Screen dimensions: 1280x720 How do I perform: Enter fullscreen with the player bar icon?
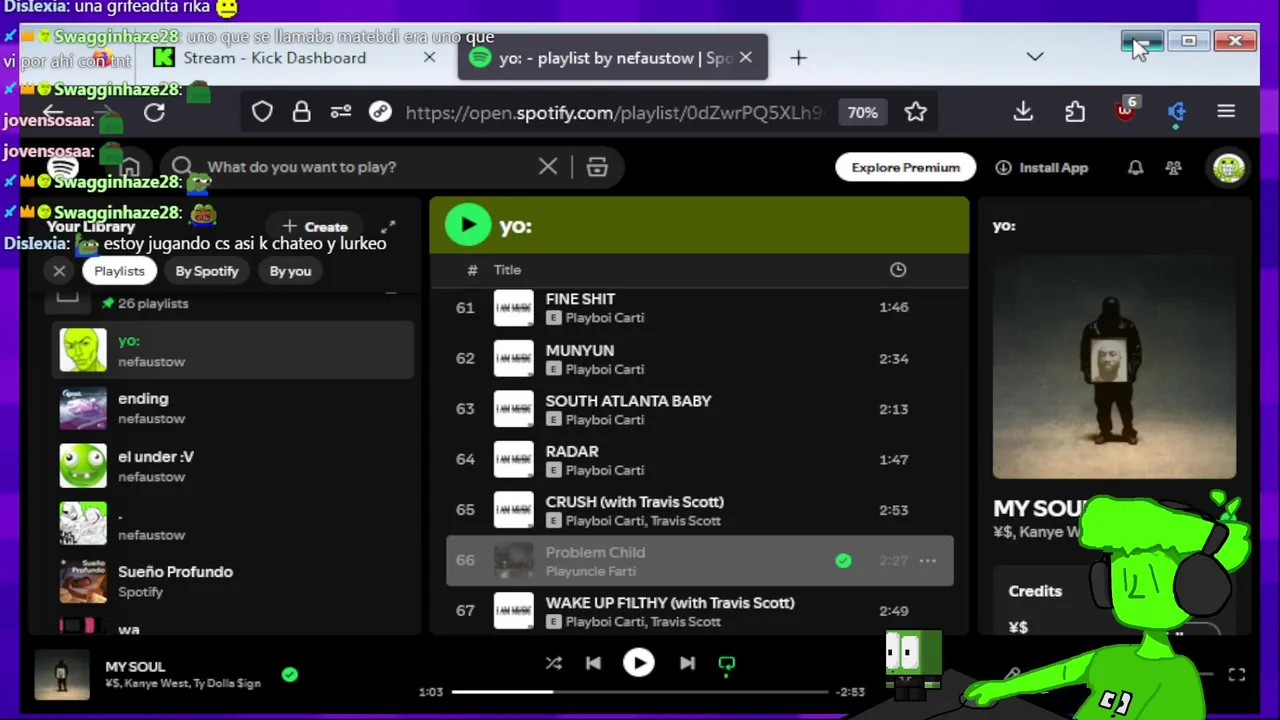[1237, 675]
